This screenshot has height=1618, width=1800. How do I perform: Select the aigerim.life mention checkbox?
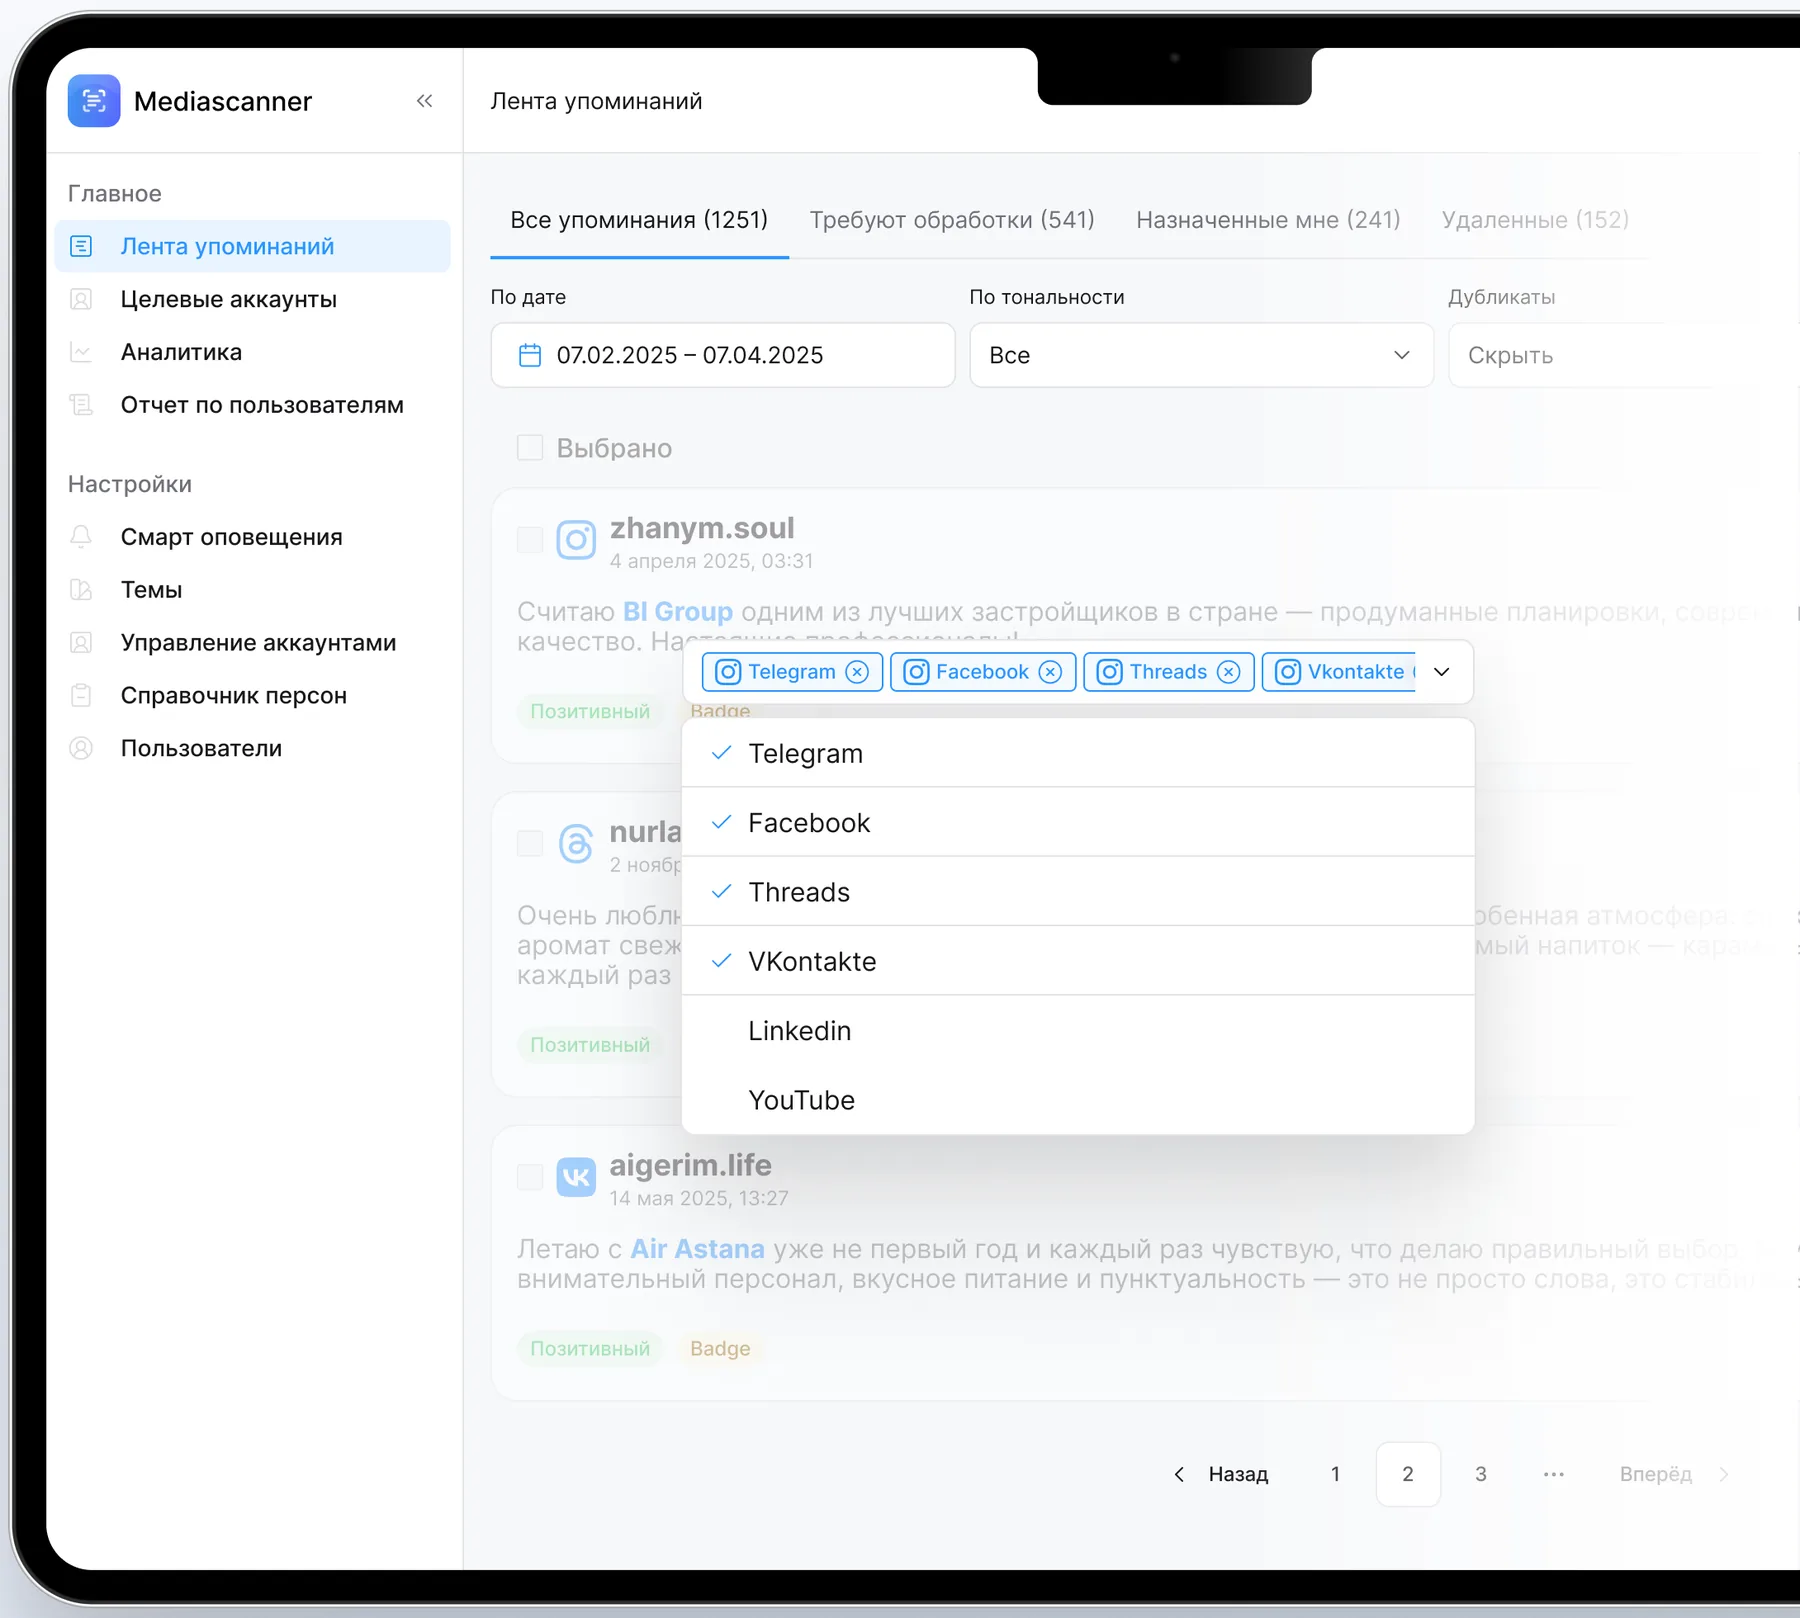click(x=530, y=1177)
